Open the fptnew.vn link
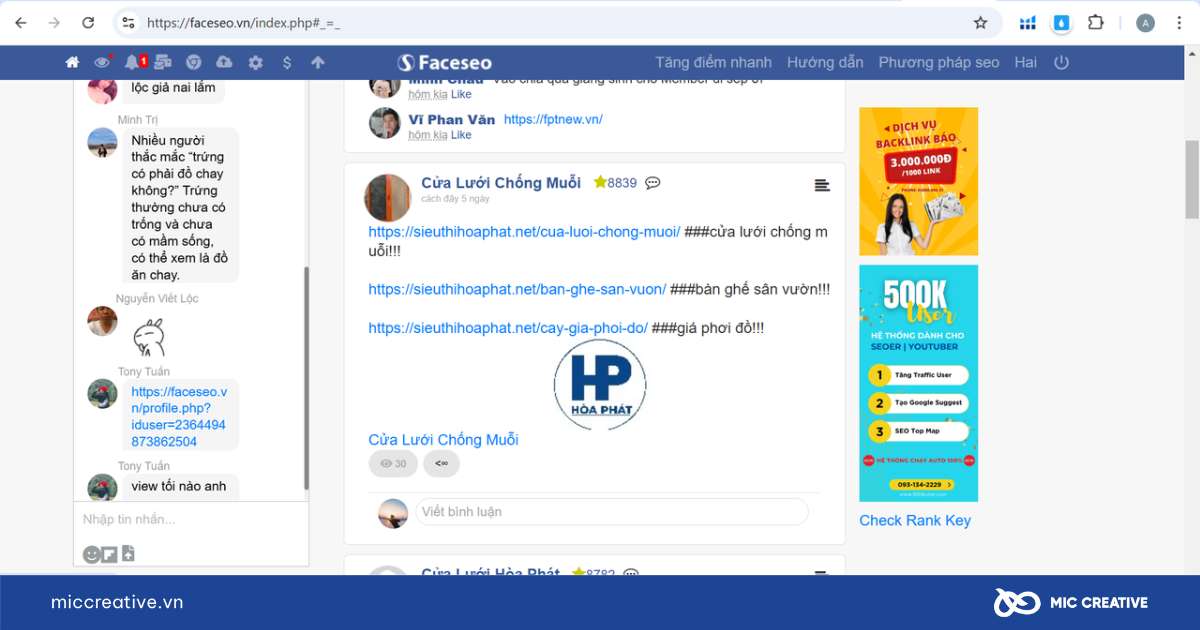 pyautogui.click(x=553, y=119)
